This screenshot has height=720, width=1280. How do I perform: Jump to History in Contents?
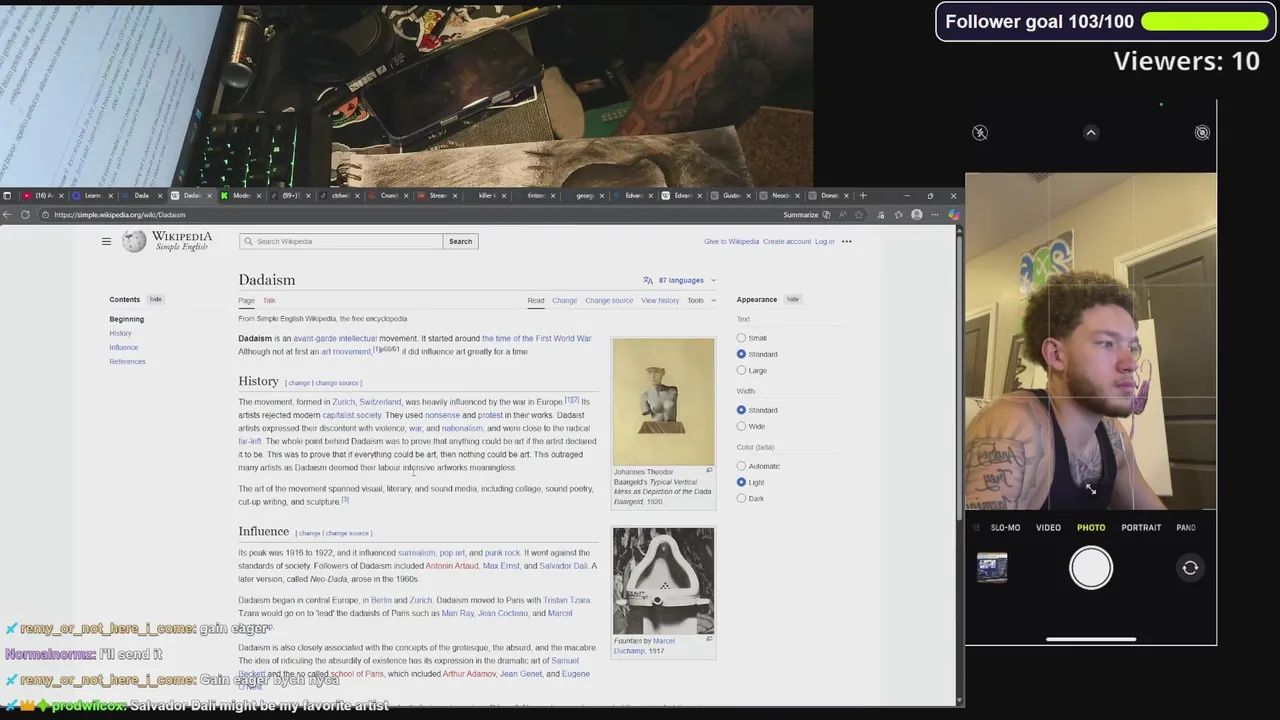coord(120,333)
